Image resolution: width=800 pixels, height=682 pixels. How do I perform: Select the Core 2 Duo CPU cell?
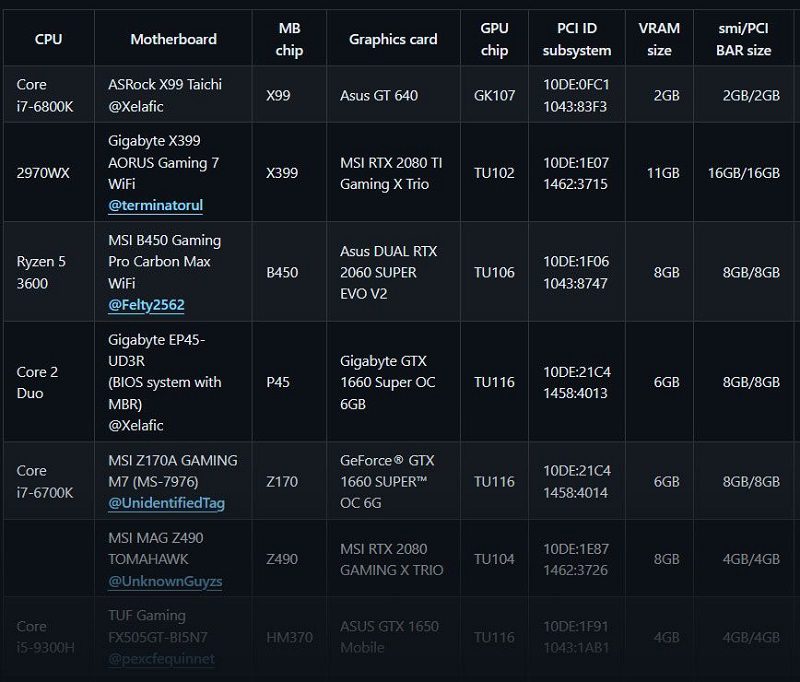pyautogui.click(x=48, y=382)
